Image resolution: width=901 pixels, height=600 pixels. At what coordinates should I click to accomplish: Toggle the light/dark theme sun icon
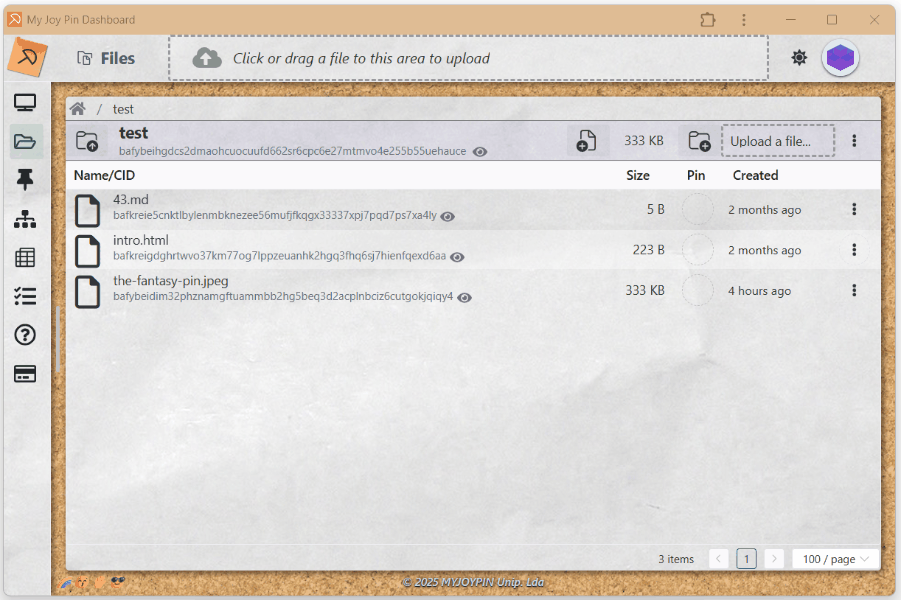pyautogui.click(x=799, y=58)
